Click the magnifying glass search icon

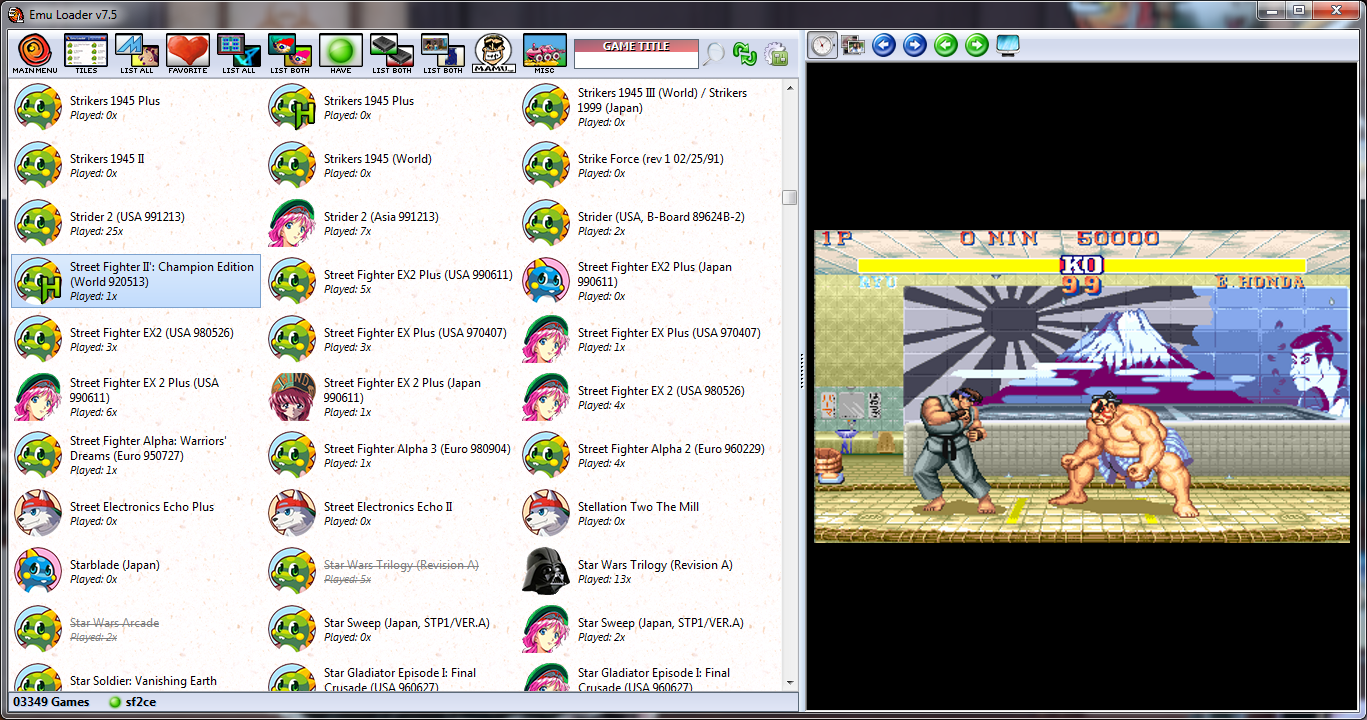point(713,54)
